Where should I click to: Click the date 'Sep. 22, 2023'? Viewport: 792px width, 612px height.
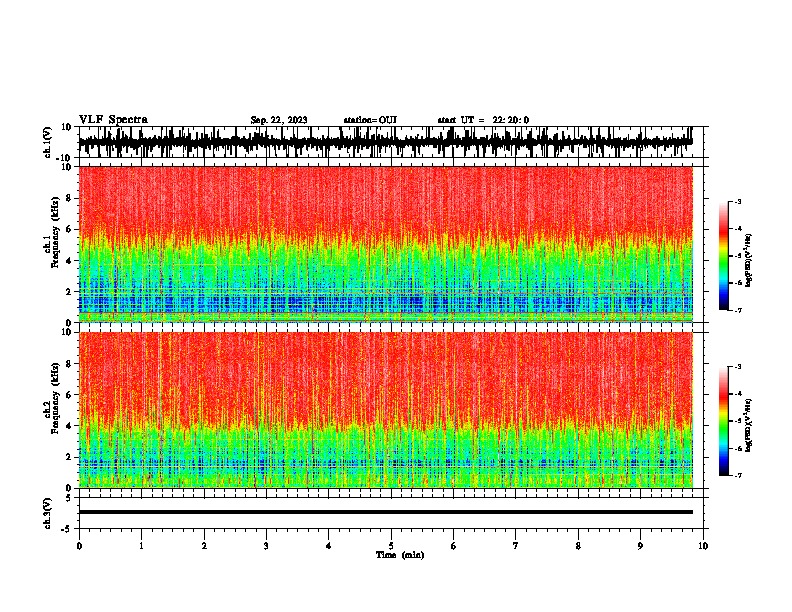click(279, 120)
